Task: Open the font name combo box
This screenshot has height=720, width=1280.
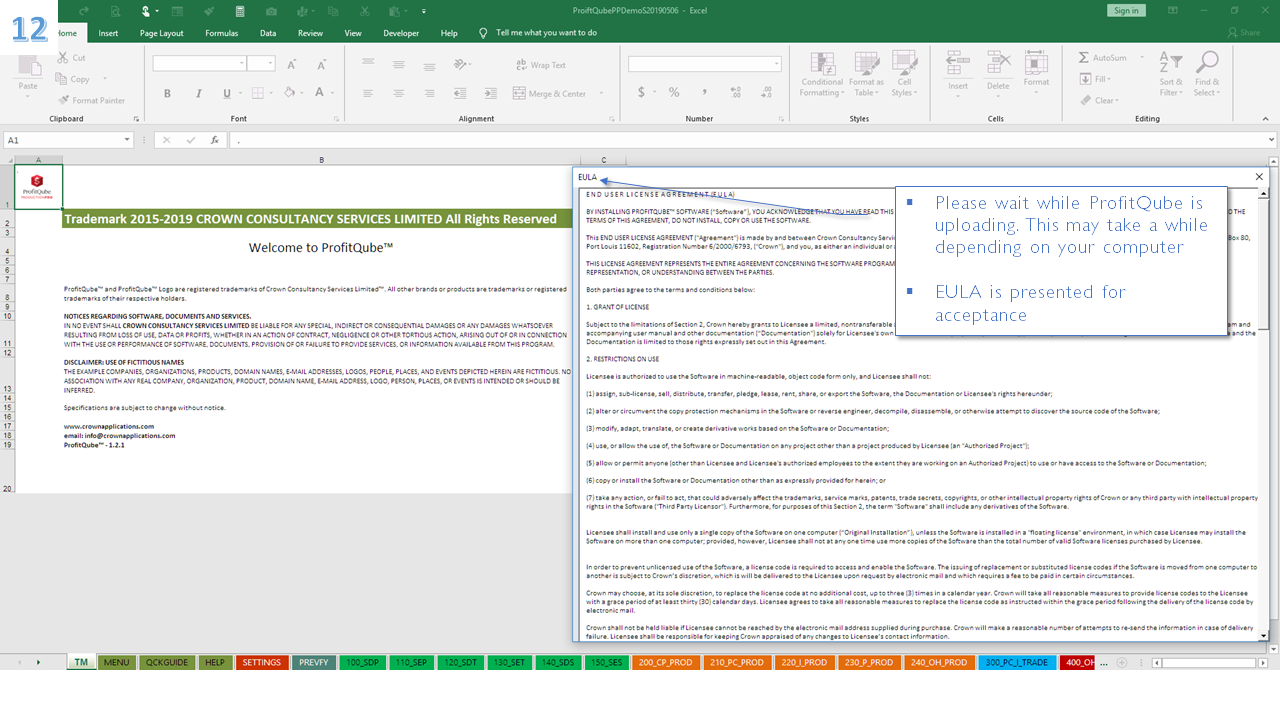Action: click(x=199, y=63)
